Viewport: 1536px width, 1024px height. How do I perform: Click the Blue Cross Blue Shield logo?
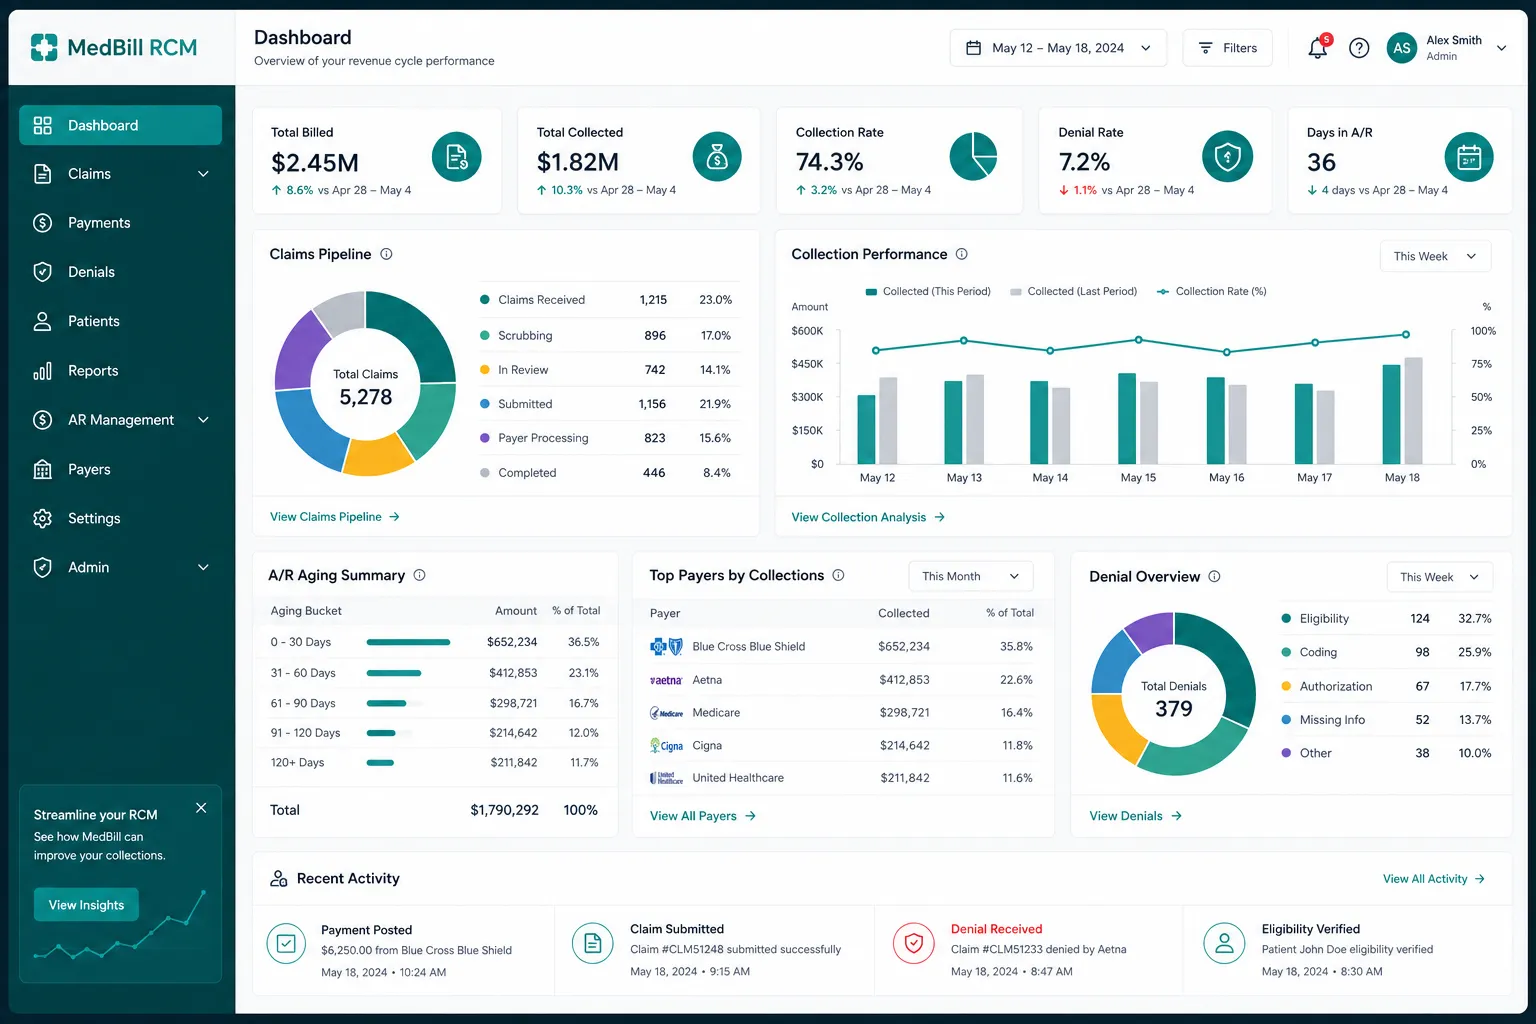tap(666, 647)
